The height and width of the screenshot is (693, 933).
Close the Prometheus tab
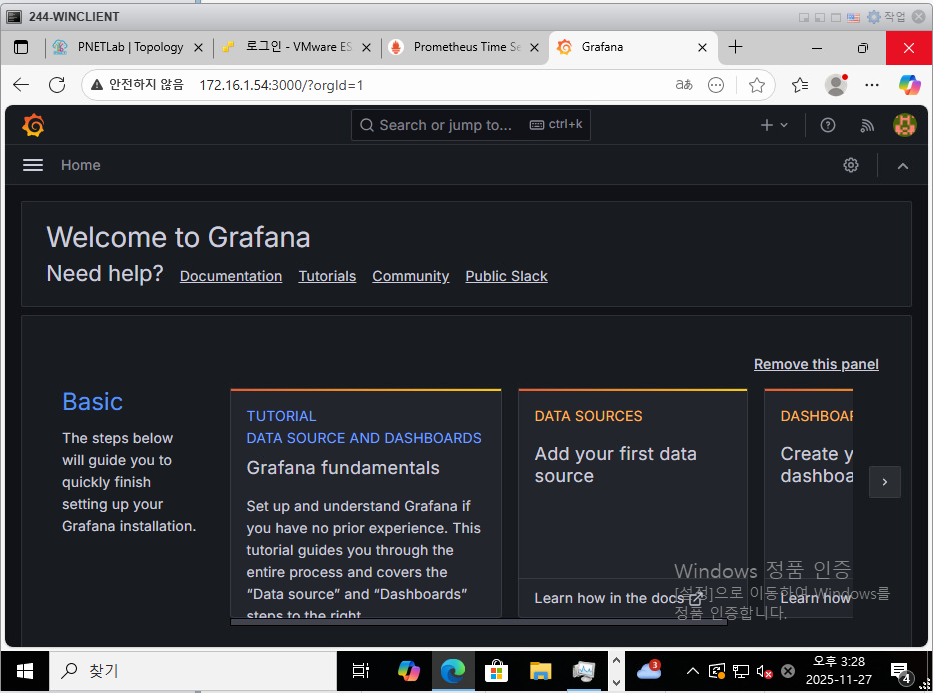534,48
